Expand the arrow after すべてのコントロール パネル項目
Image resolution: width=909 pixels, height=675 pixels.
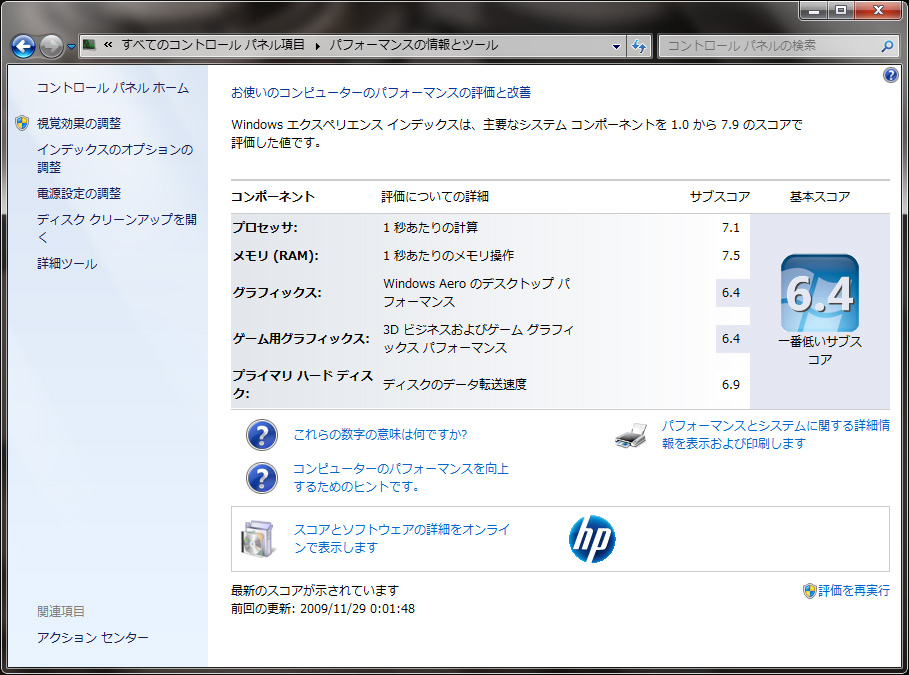(318, 45)
